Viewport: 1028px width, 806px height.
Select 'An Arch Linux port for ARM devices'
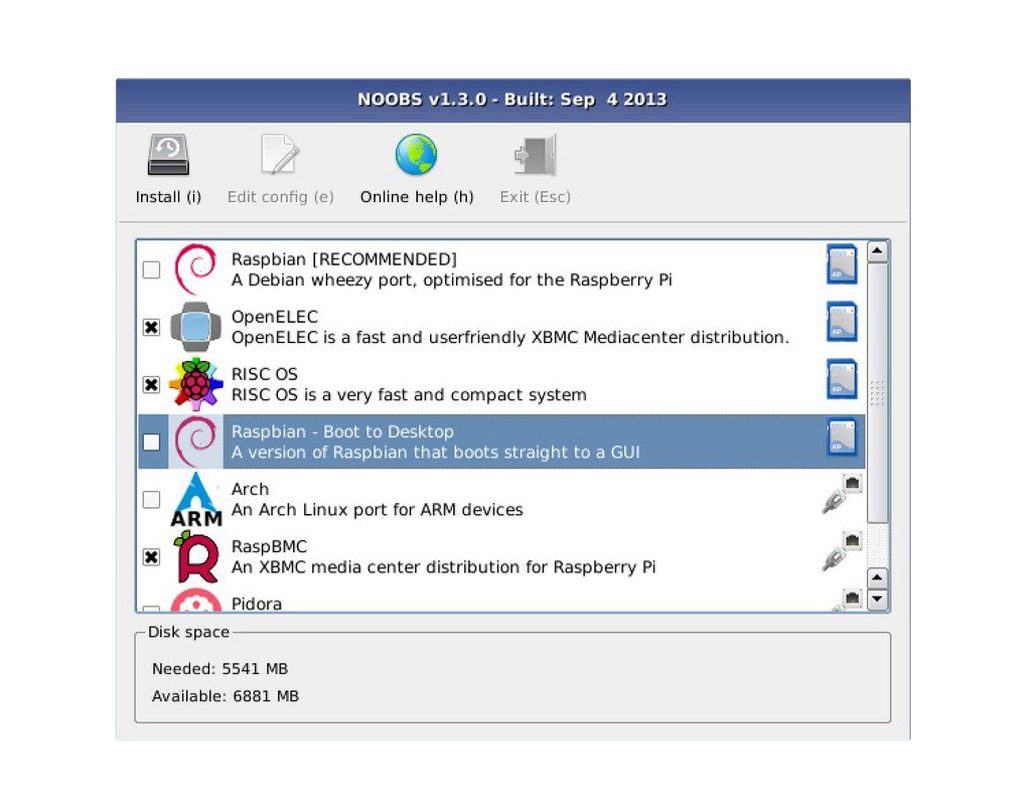tap(377, 510)
